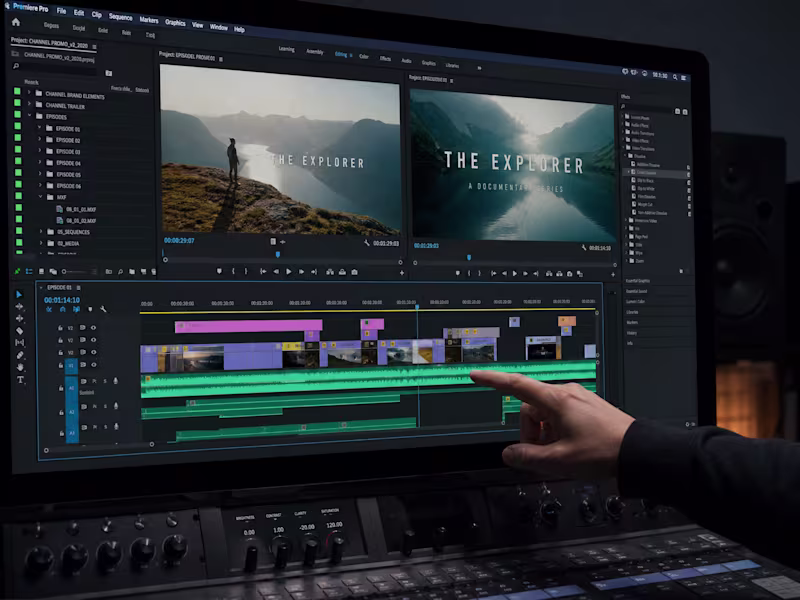This screenshot has height=600, width=800.
Task: Select the Pen tool
Action: pyautogui.click(x=20, y=355)
